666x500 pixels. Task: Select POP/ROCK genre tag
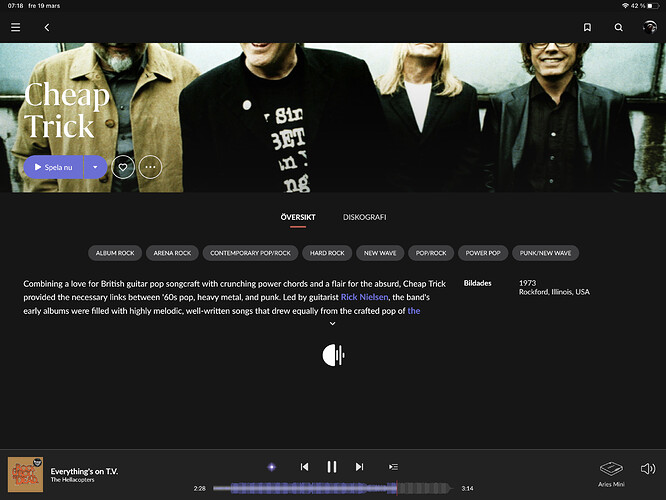coord(431,253)
